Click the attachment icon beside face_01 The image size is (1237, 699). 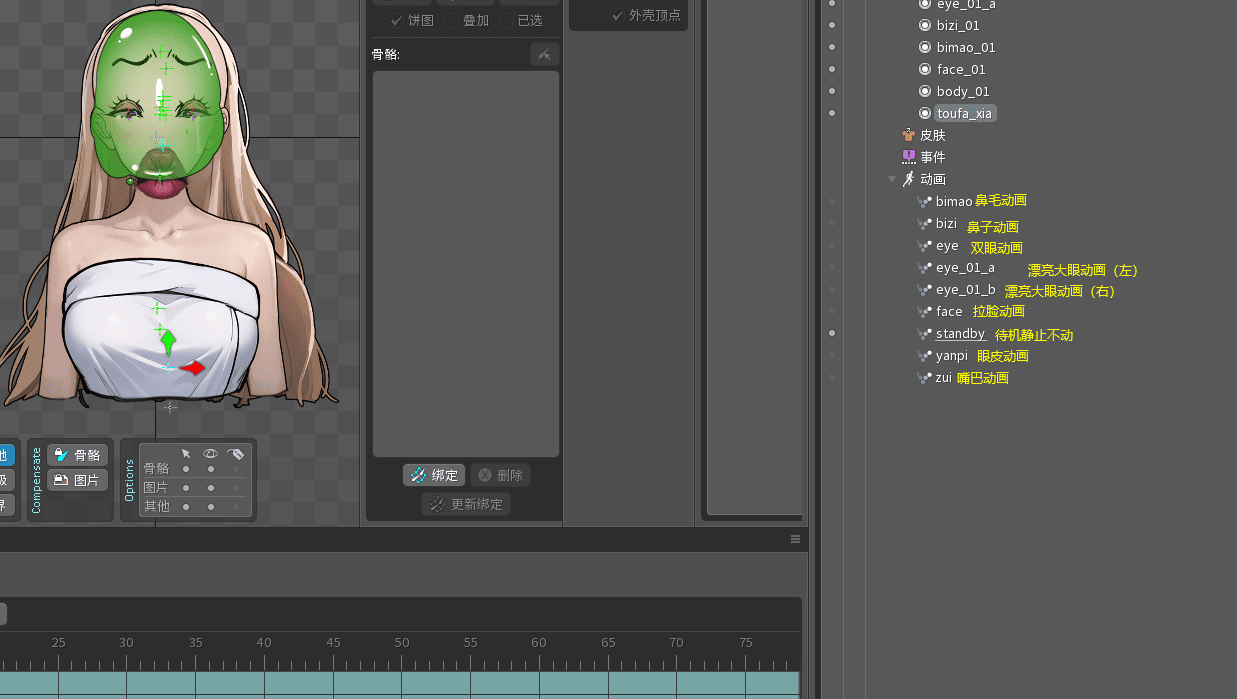coord(925,69)
